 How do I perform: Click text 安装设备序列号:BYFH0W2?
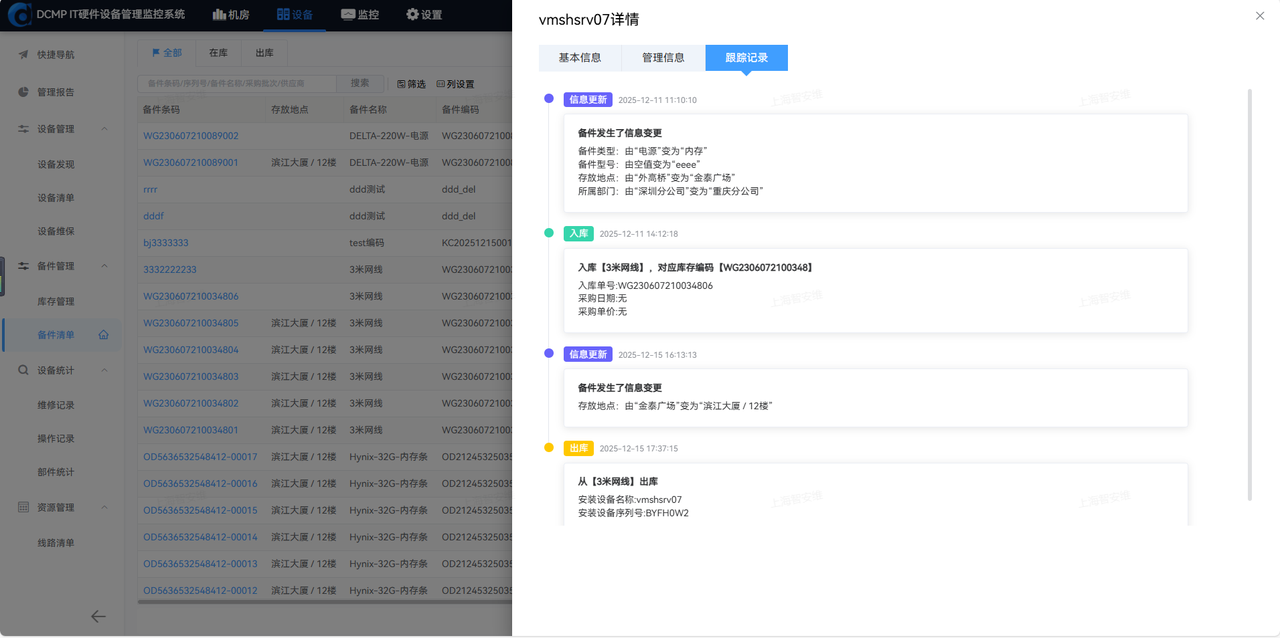coord(633,513)
